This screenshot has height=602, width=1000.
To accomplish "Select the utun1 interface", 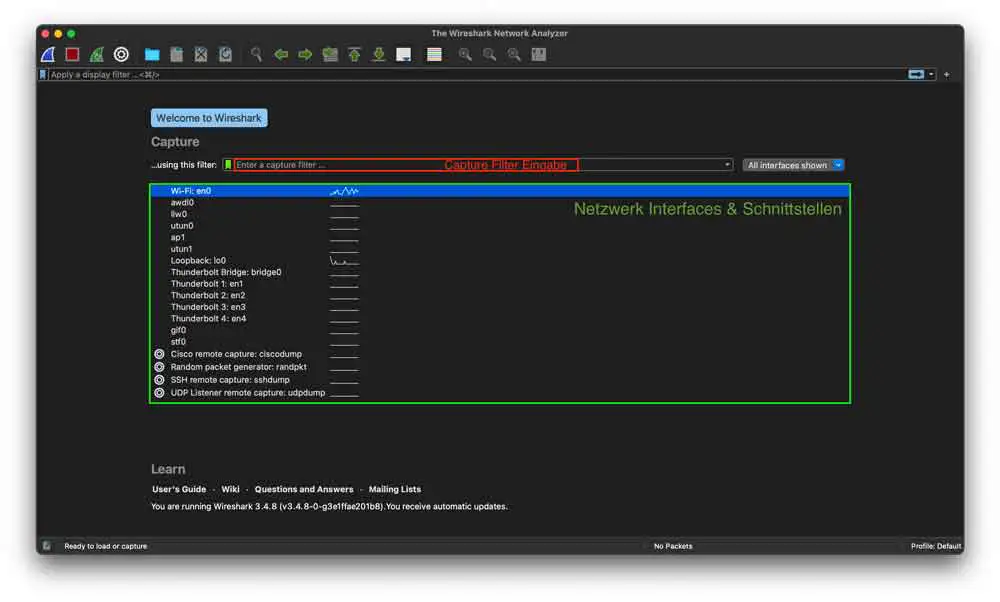I will pos(500,249).
